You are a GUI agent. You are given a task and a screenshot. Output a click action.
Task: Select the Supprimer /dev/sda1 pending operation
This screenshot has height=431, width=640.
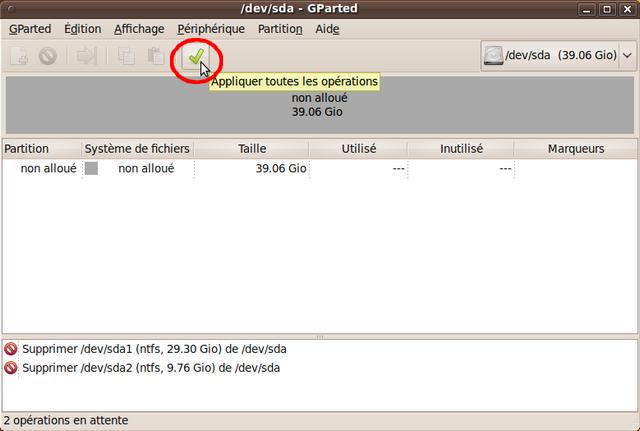click(154, 349)
